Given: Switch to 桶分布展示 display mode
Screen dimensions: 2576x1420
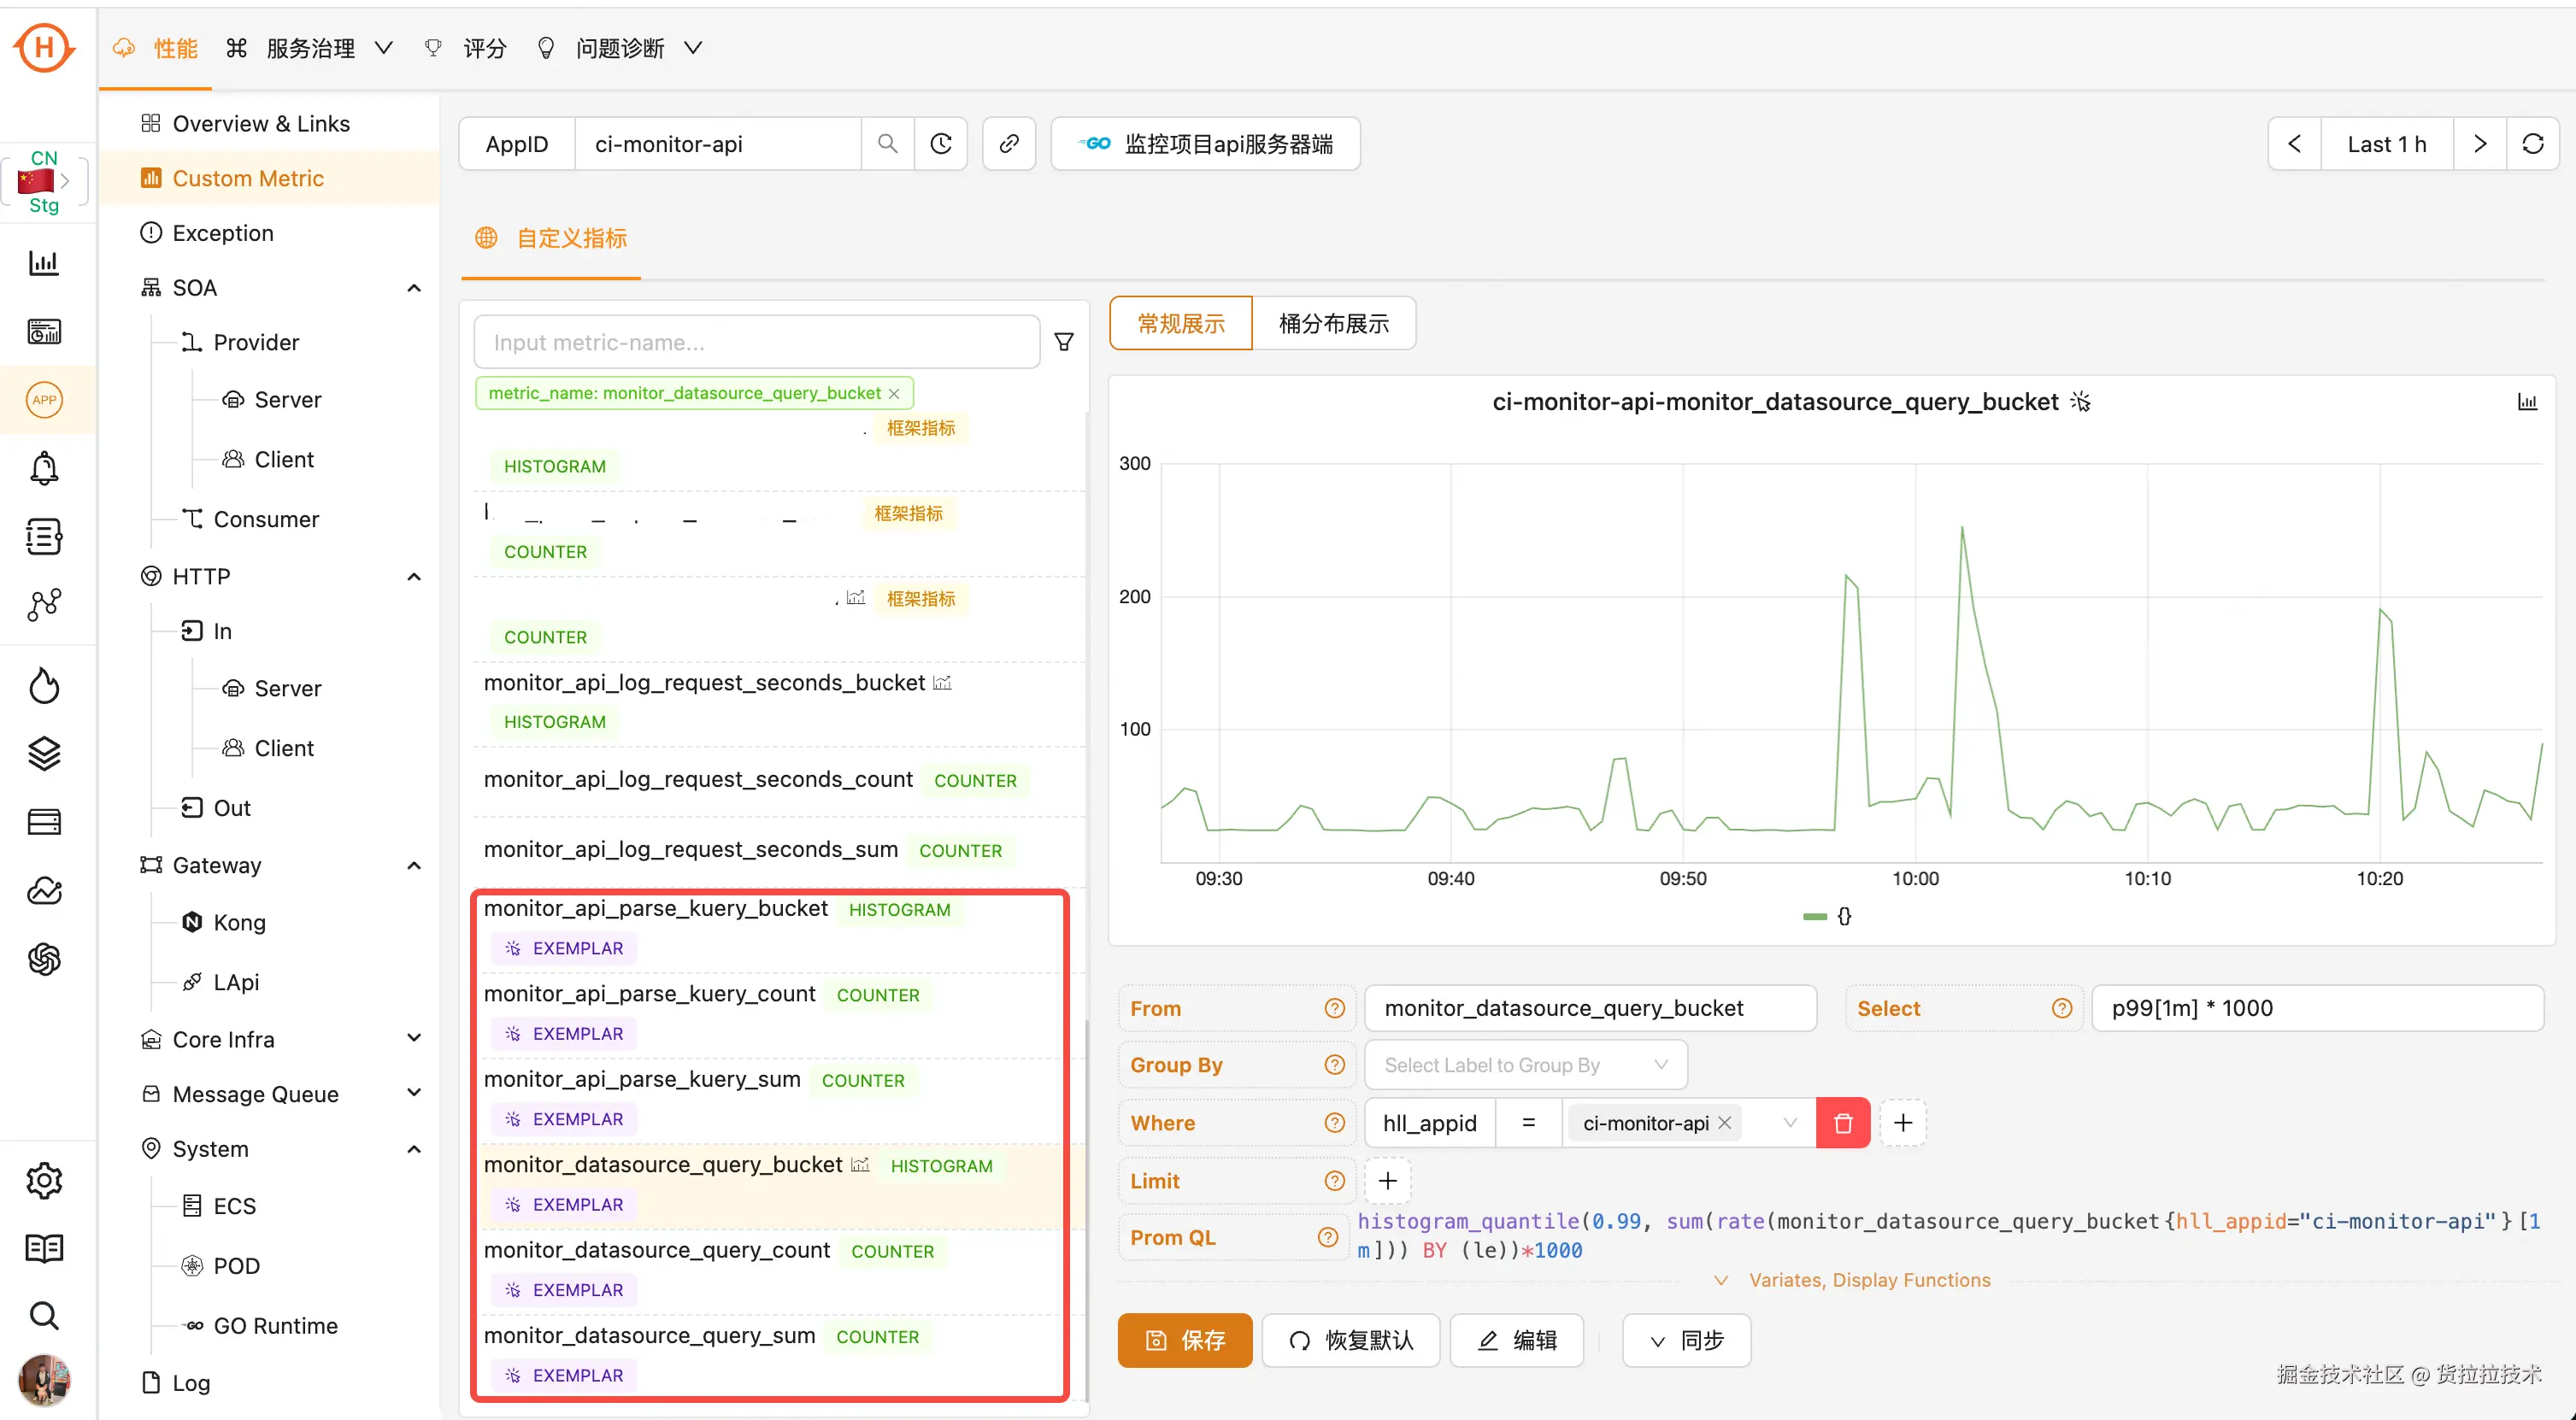Looking at the screenshot, I should (x=1333, y=323).
